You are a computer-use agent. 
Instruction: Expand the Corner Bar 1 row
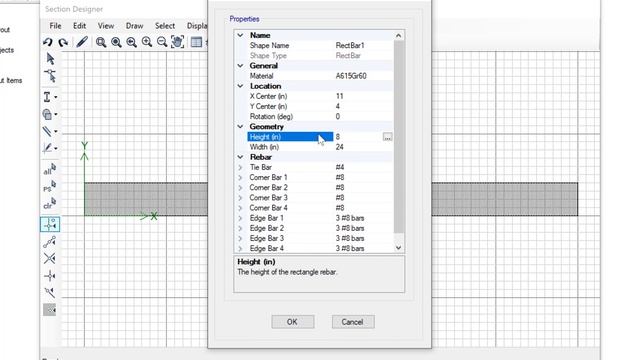pyautogui.click(x=240, y=178)
